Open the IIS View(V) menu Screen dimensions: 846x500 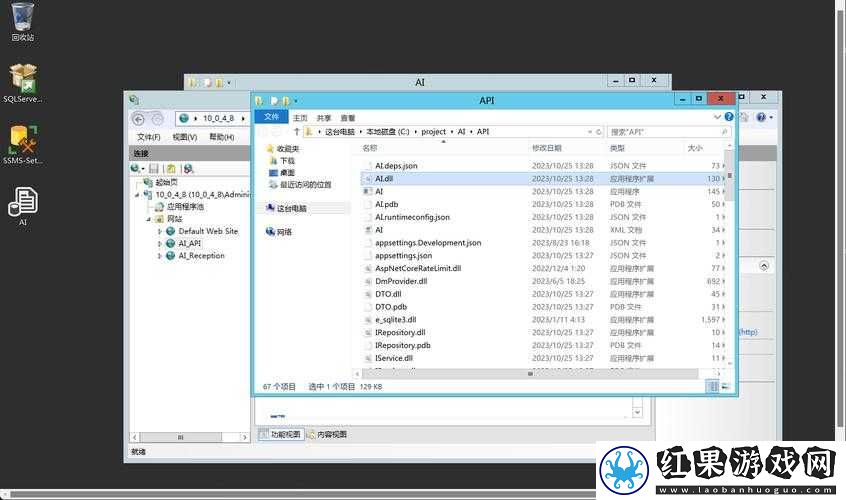pos(185,137)
